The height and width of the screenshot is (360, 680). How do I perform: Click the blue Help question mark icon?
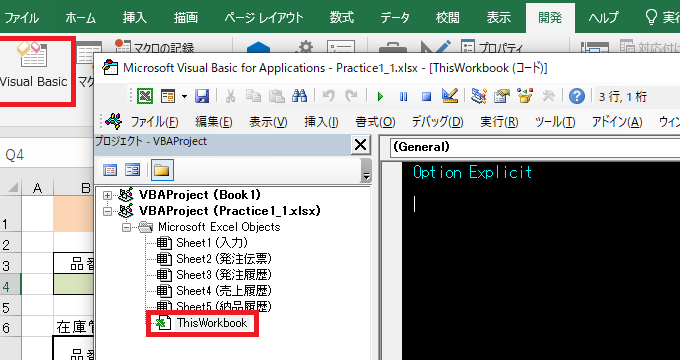[576, 96]
